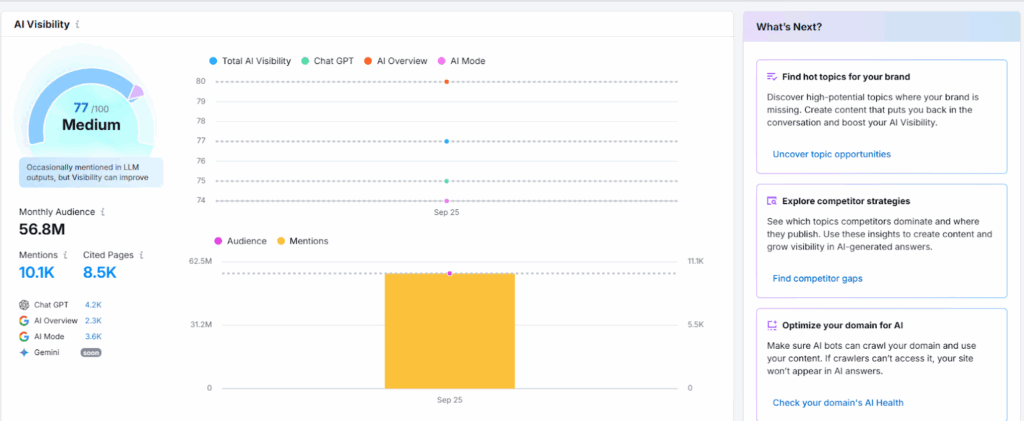Click the info icon beside AI Visibility title
This screenshot has width=1024, height=421.
(79, 25)
